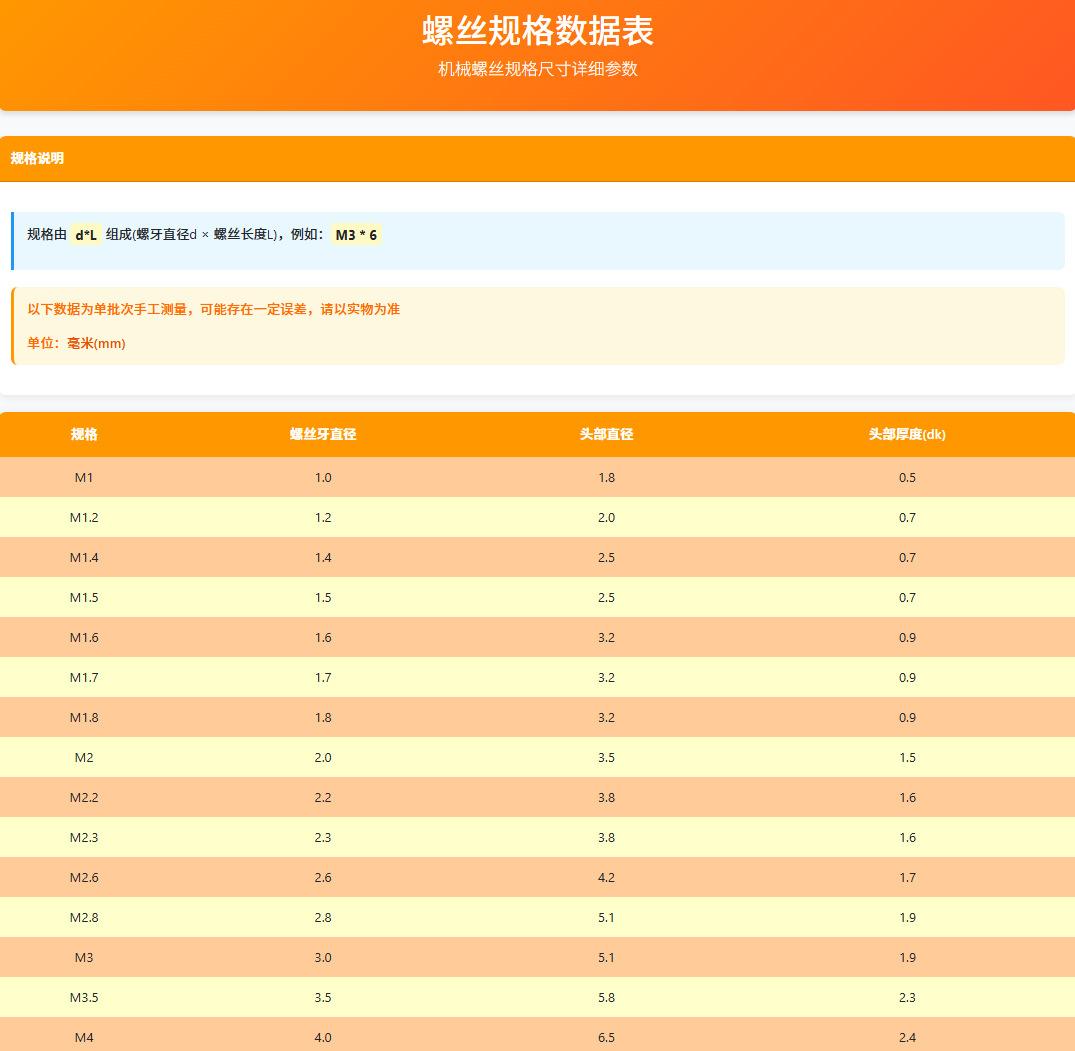Select the 规格说明 section header
The width and height of the screenshot is (1075, 1051).
tap(37, 158)
